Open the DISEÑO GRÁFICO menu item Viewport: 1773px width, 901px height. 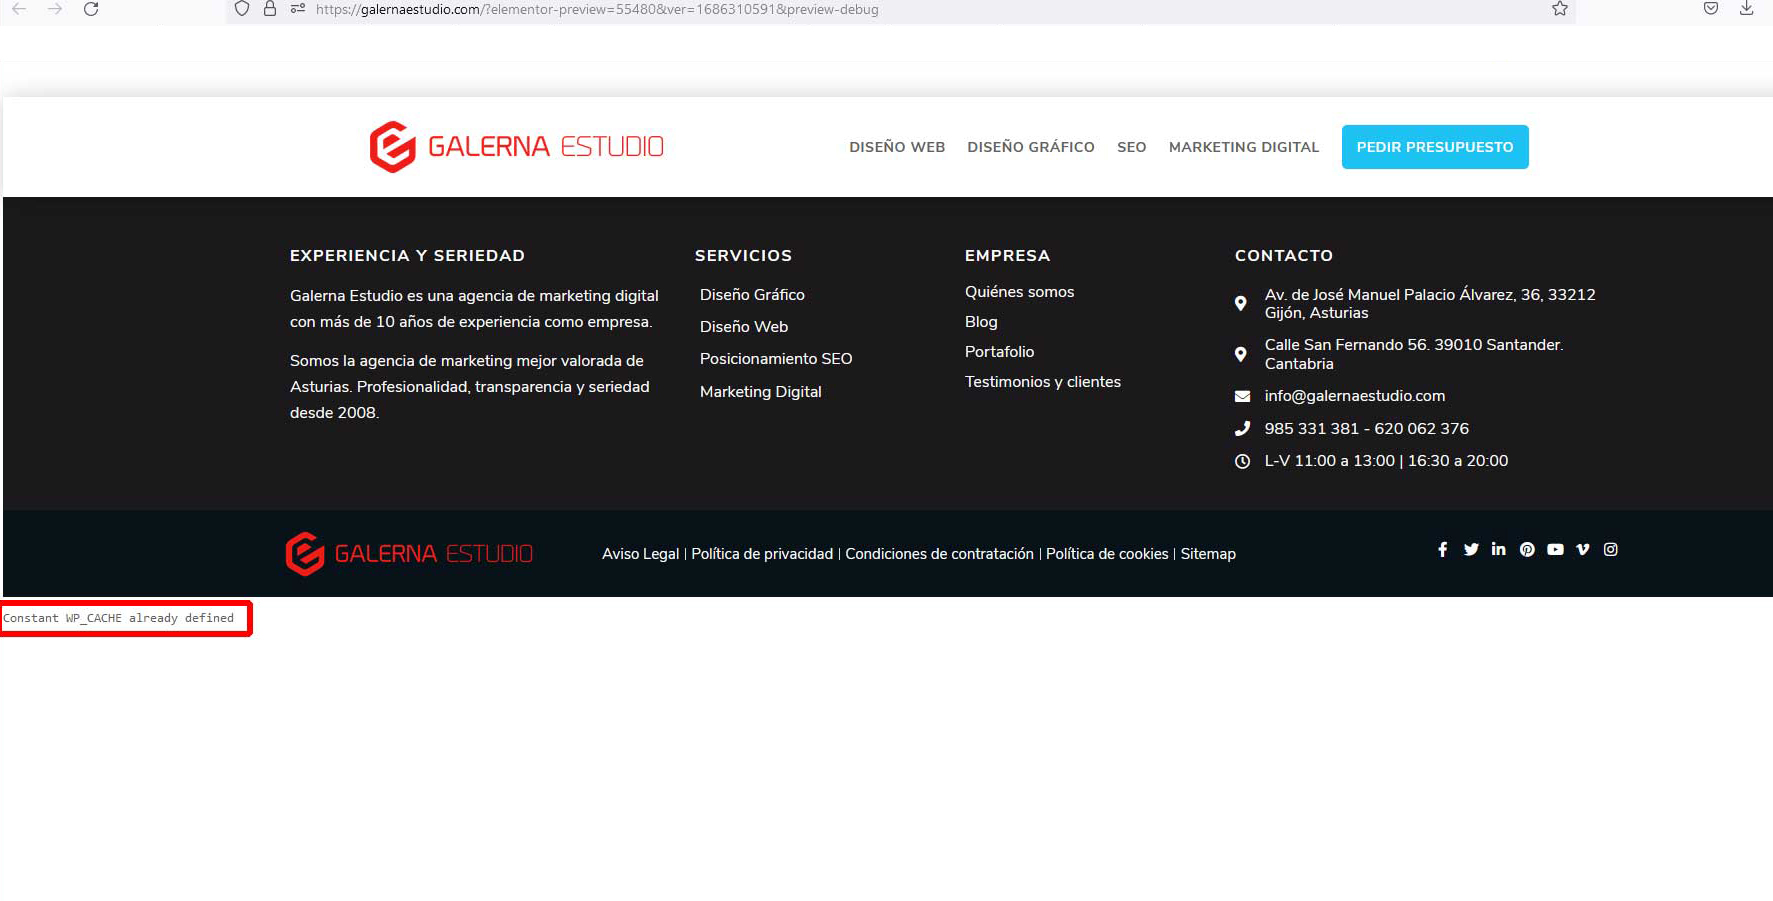1031,147
